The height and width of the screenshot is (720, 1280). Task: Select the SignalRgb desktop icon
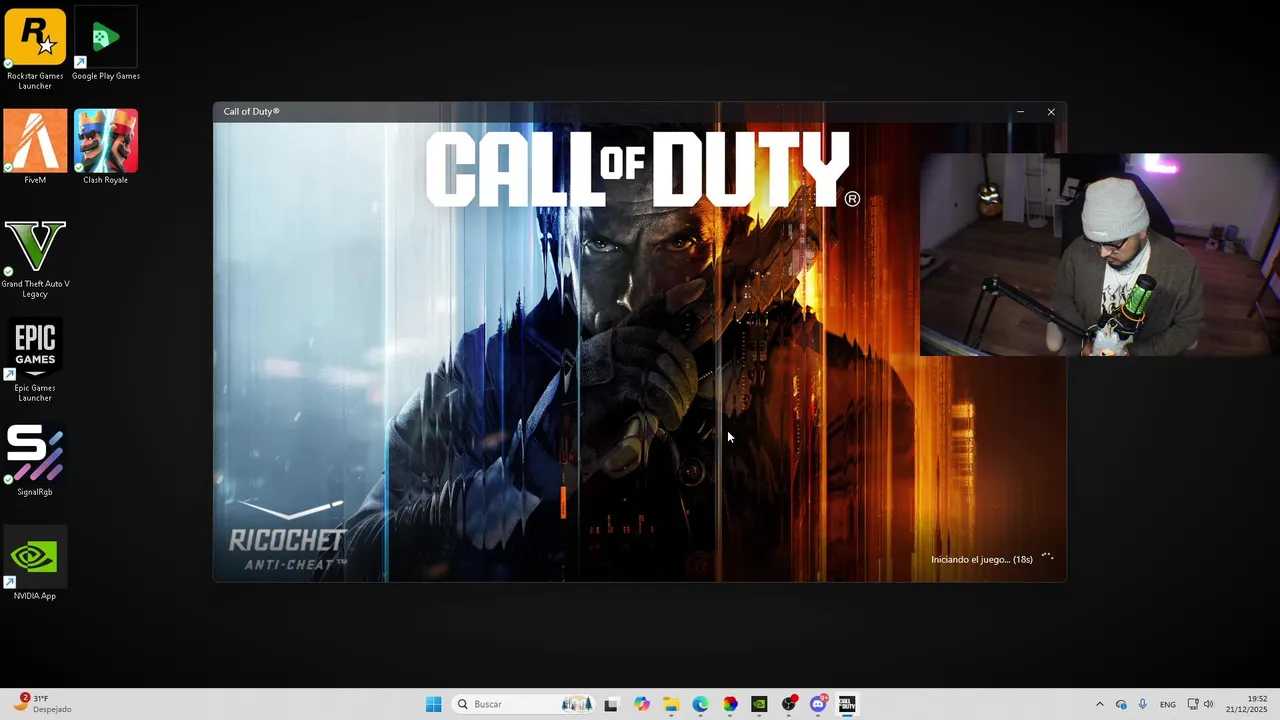pyautogui.click(x=35, y=460)
